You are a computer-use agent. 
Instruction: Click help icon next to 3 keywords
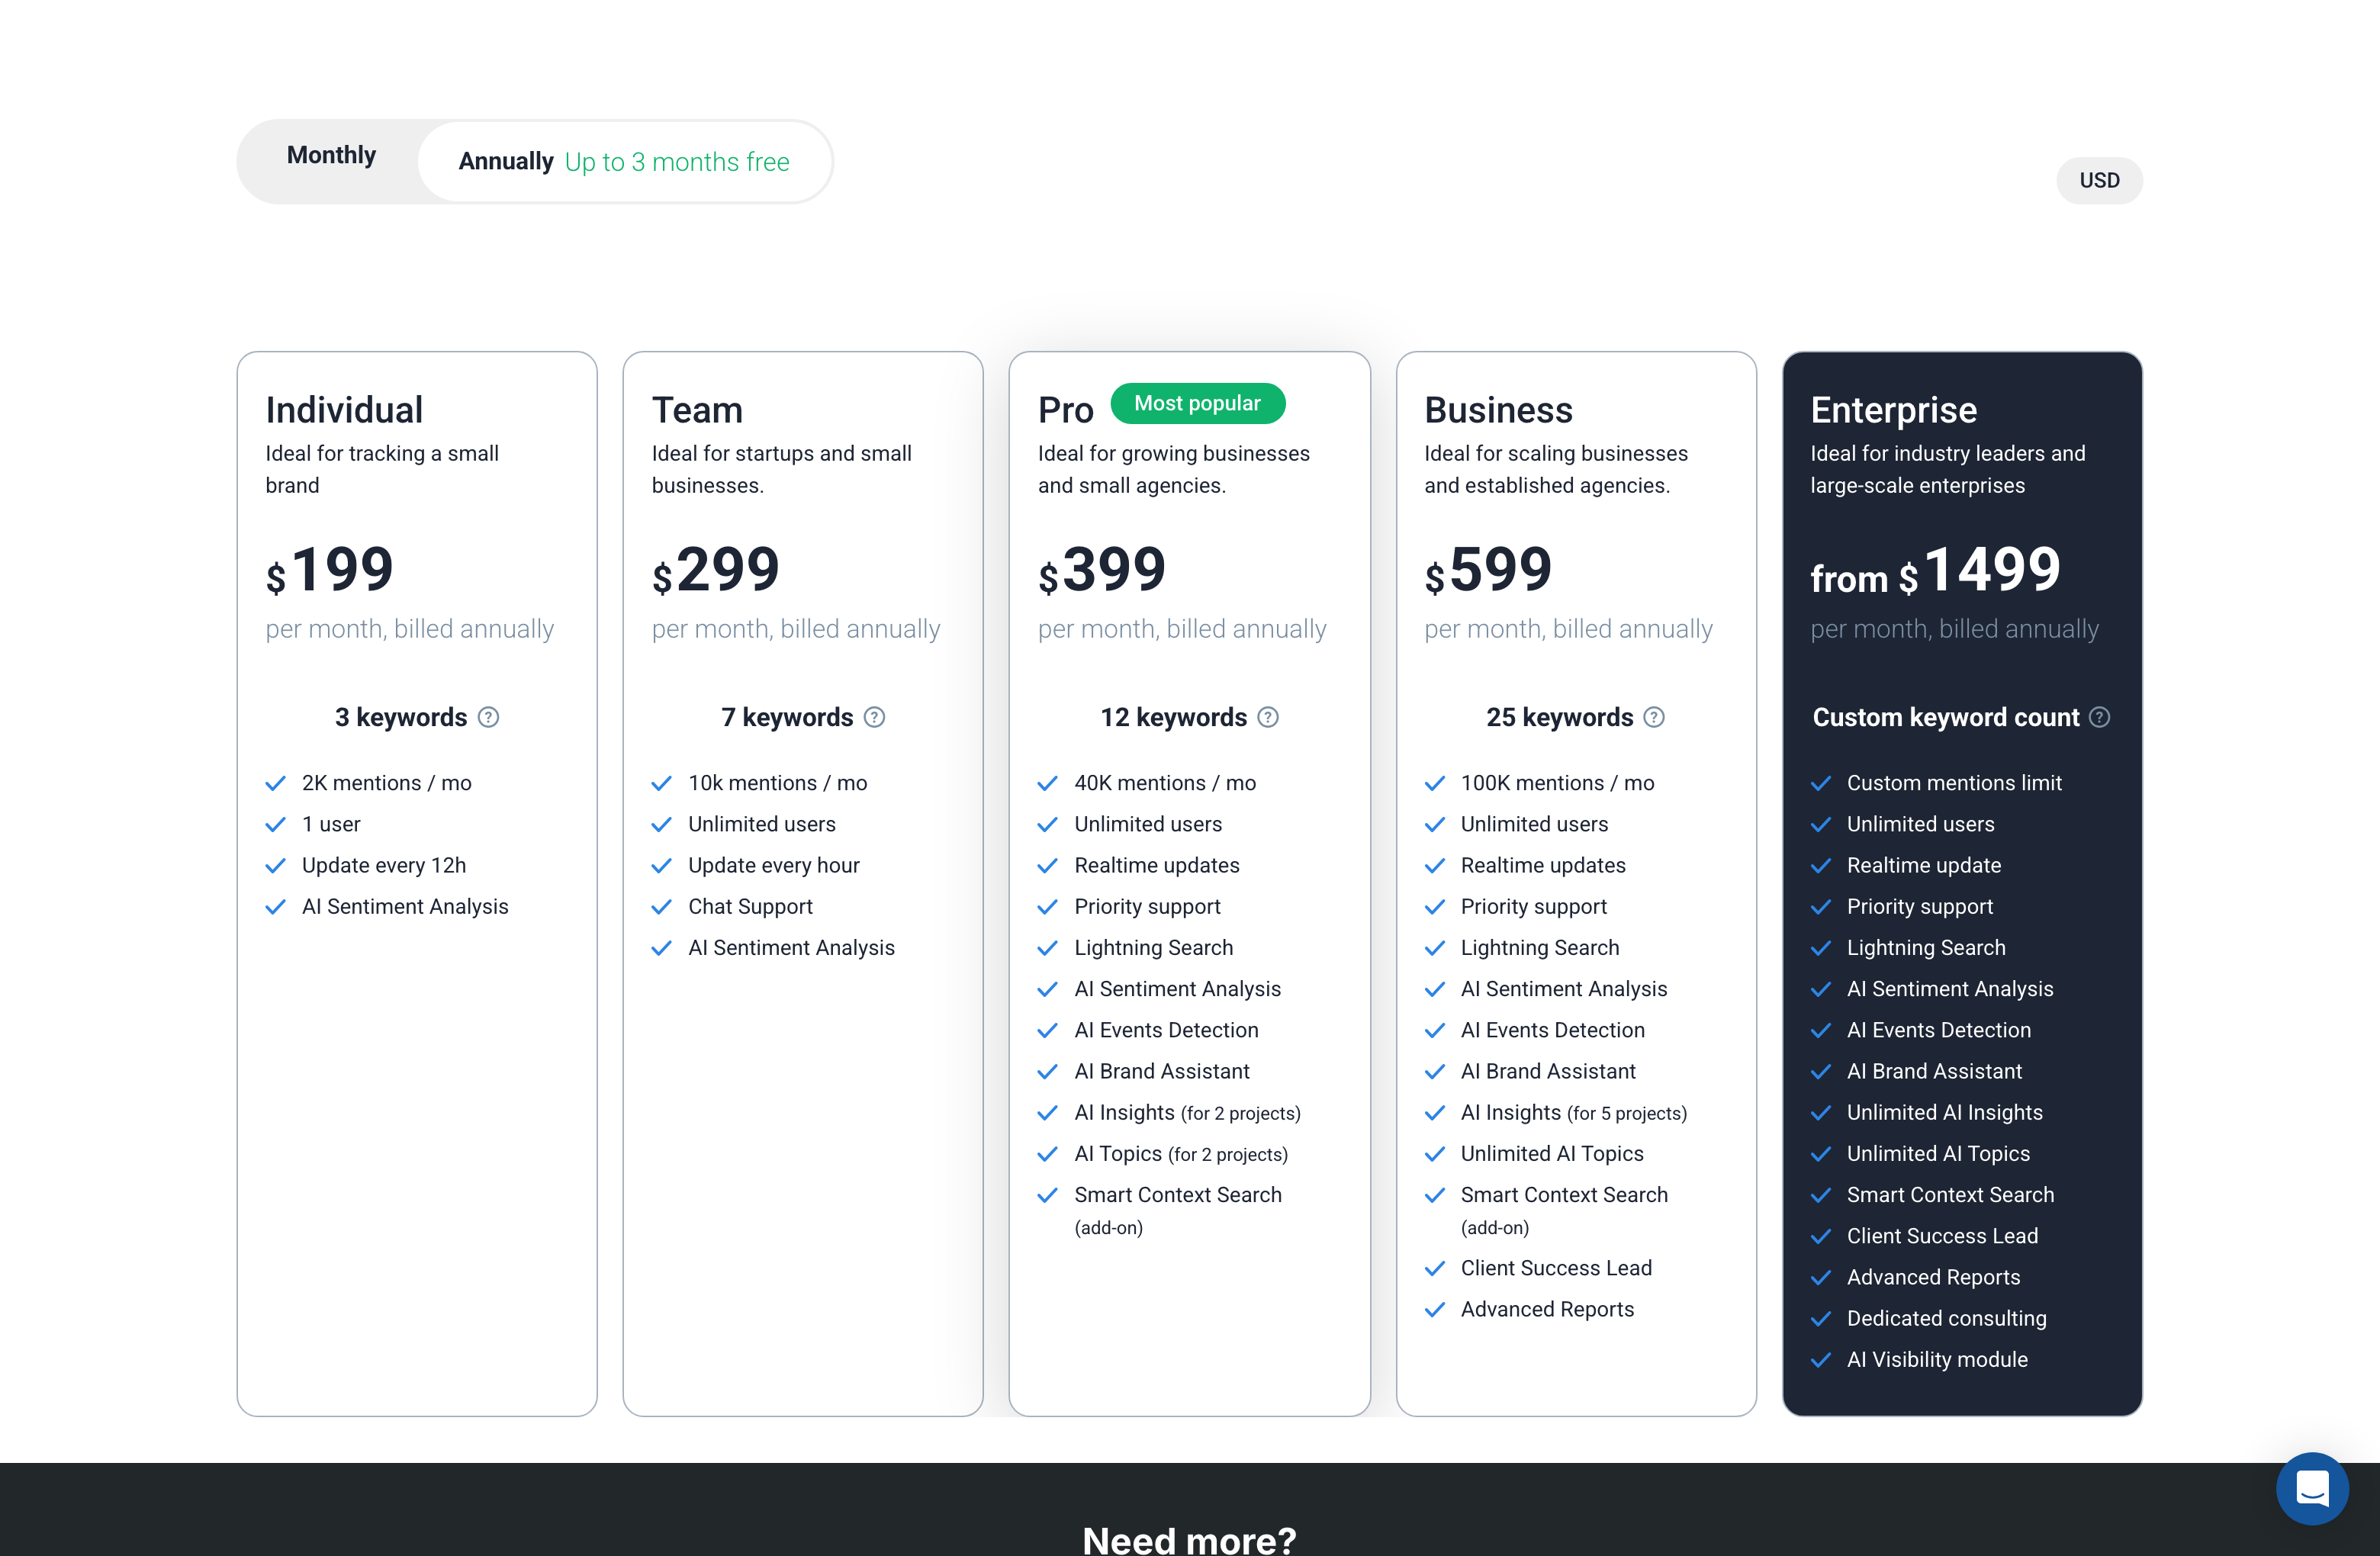pos(488,717)
